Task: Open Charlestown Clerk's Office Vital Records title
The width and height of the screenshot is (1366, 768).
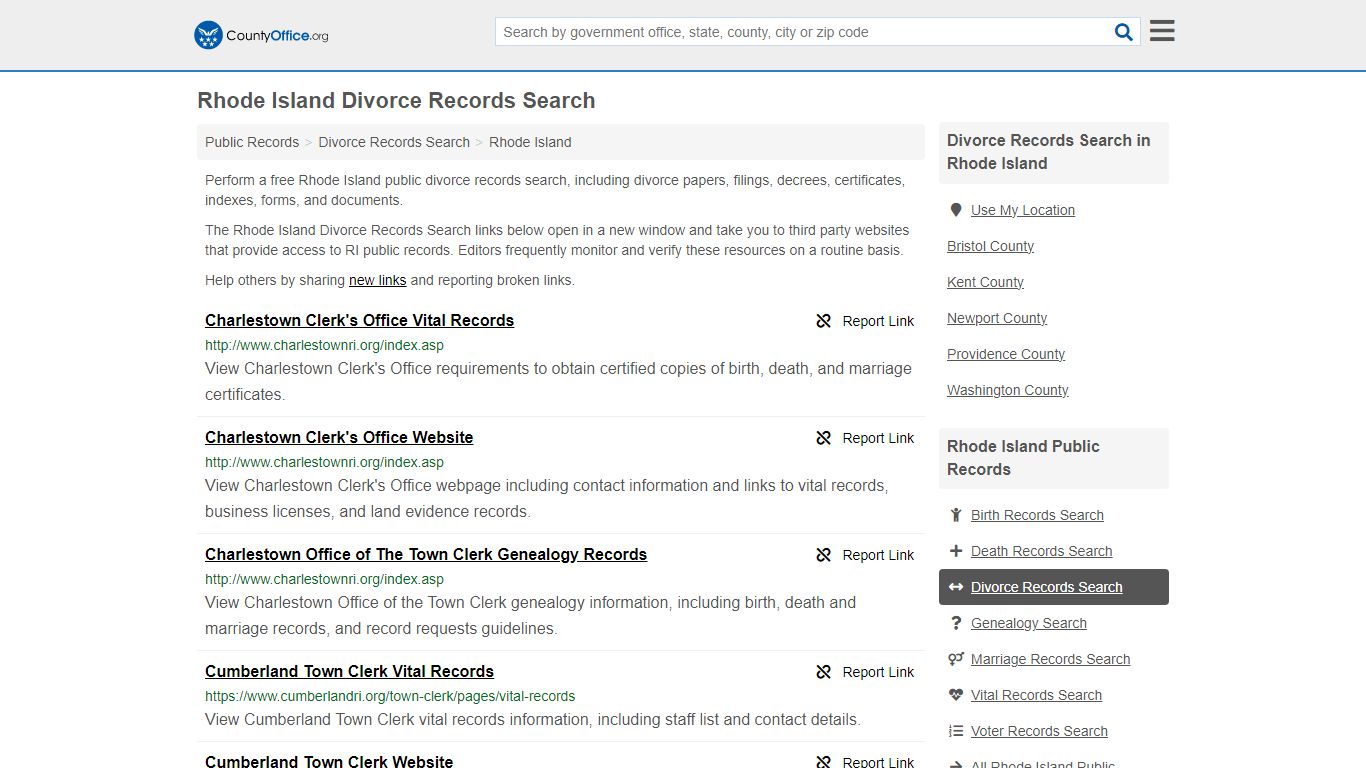Action: (359, 320)
